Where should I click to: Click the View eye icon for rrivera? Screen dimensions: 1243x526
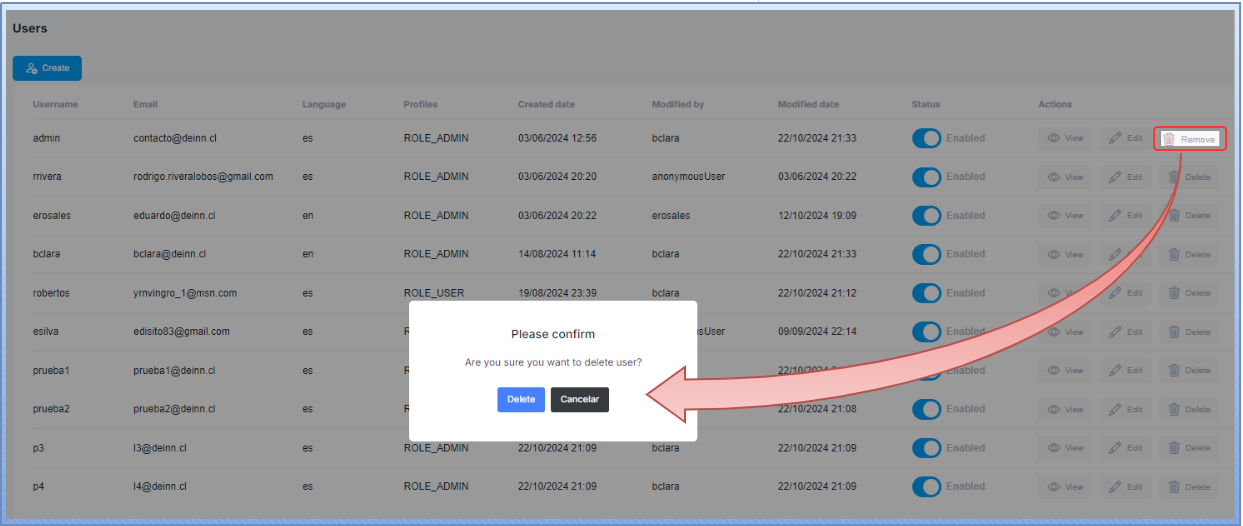1053,177
